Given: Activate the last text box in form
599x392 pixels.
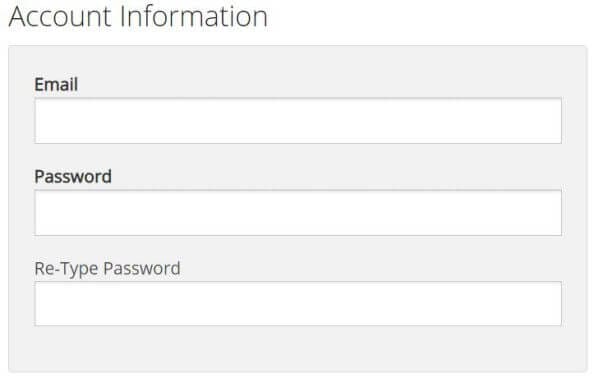Looking at the screenshot, I should [x=298, y=304].
